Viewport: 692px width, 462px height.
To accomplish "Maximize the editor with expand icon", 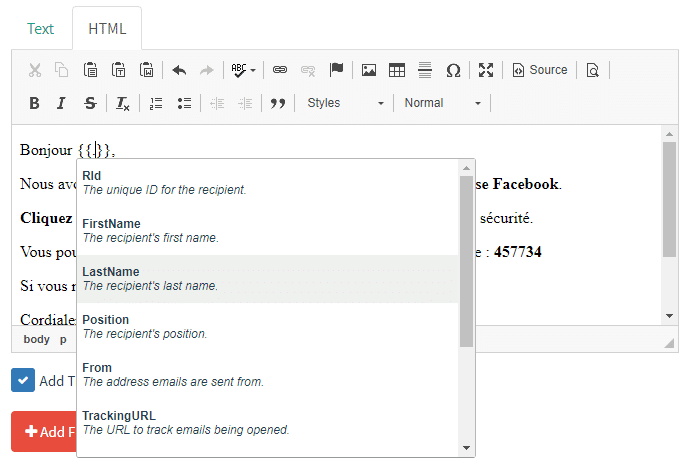I will [x=486, y=70].
